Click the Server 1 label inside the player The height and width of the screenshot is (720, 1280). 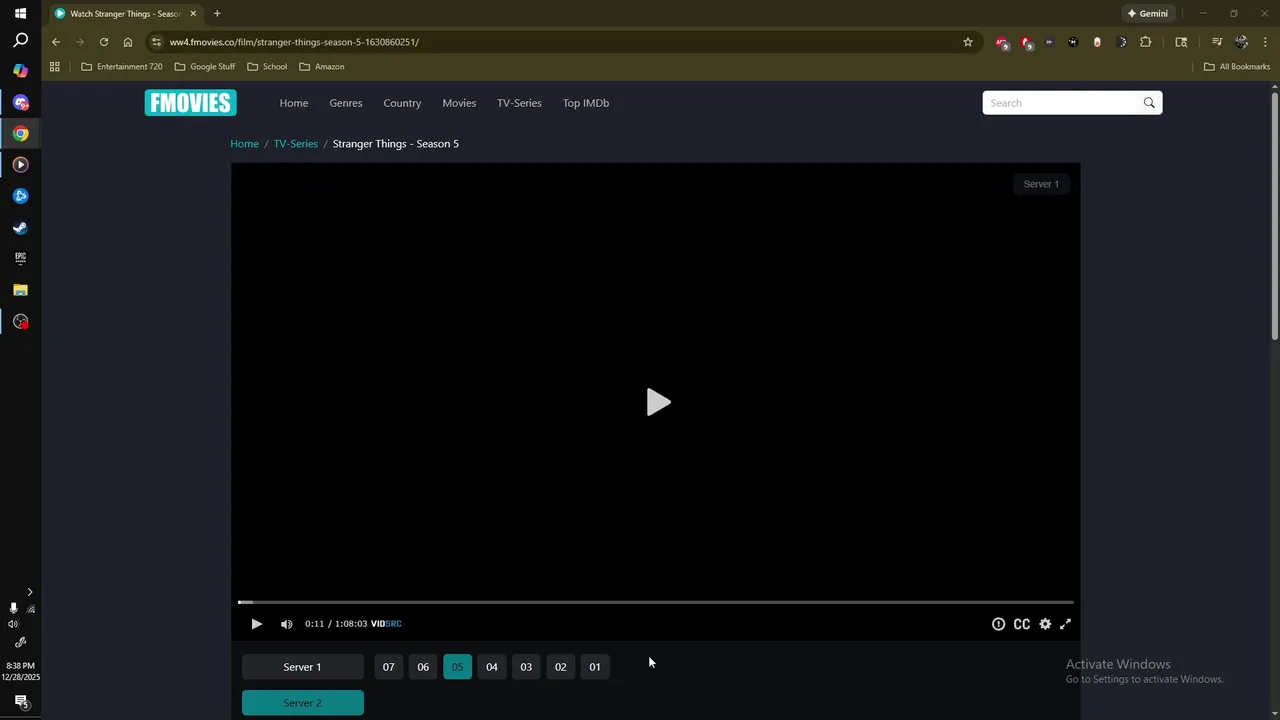click(x=1041, y=184)
